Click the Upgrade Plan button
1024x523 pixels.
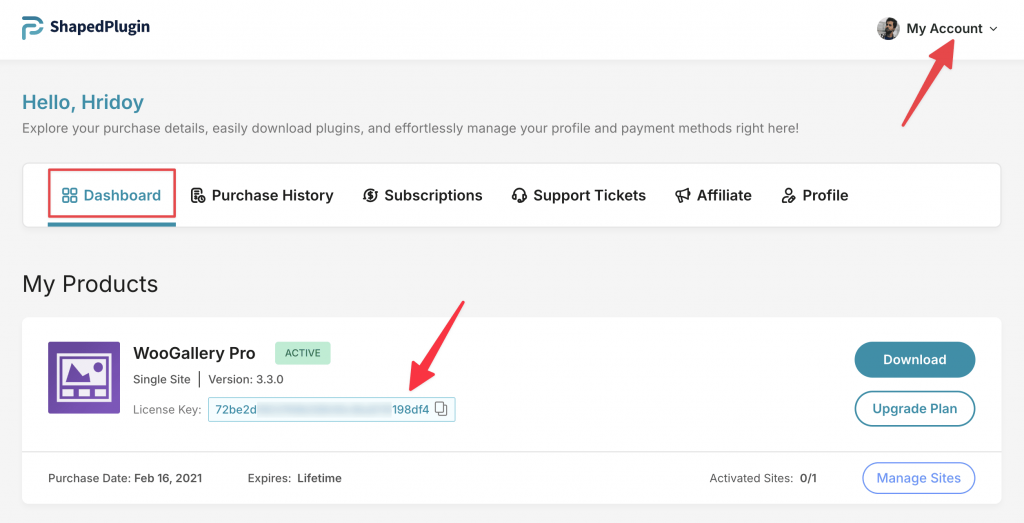[x=914, y=409]
